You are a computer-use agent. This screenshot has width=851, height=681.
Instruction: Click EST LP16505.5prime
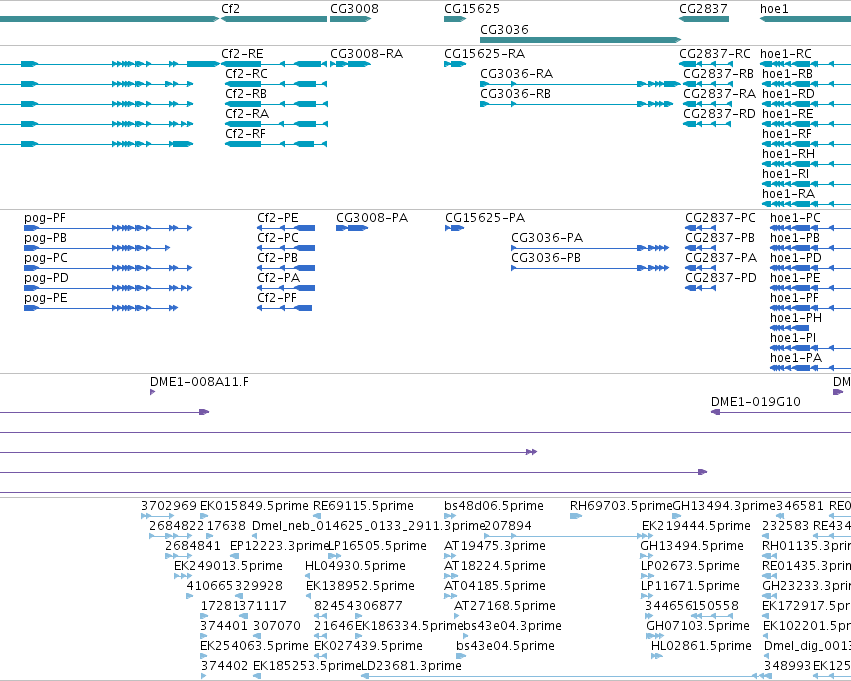[x=377, y=546]
